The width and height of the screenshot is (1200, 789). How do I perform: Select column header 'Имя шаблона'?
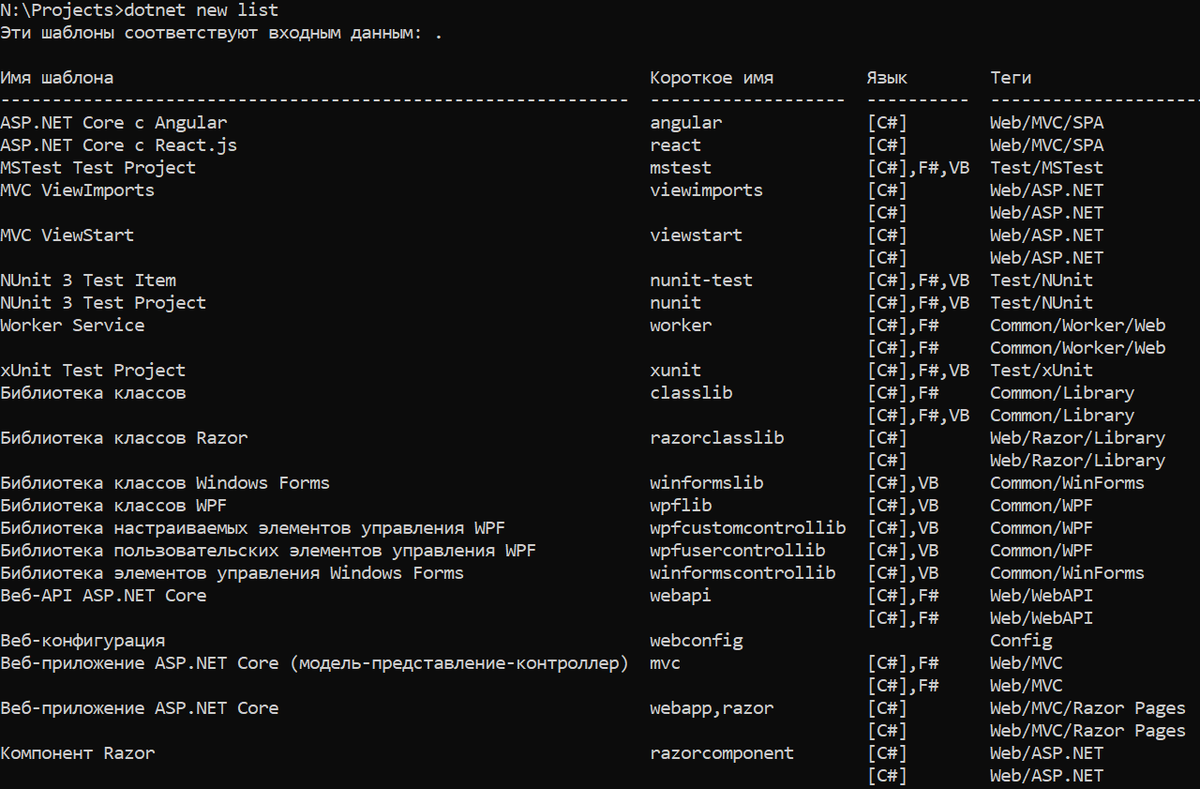(57, 78)
